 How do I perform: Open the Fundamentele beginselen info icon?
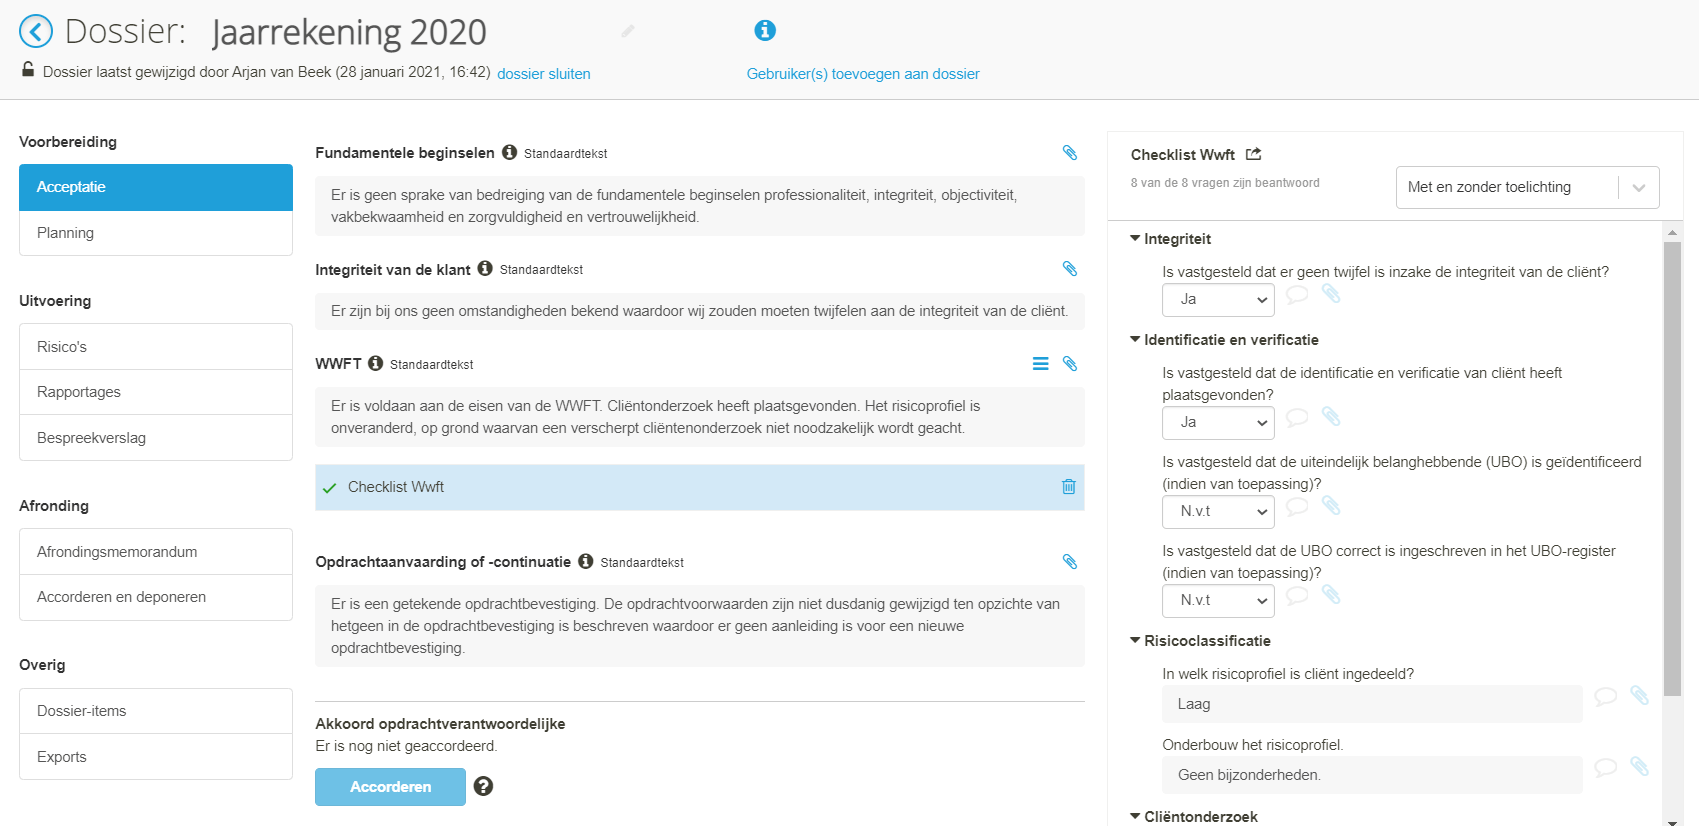[x=509, y=152]
